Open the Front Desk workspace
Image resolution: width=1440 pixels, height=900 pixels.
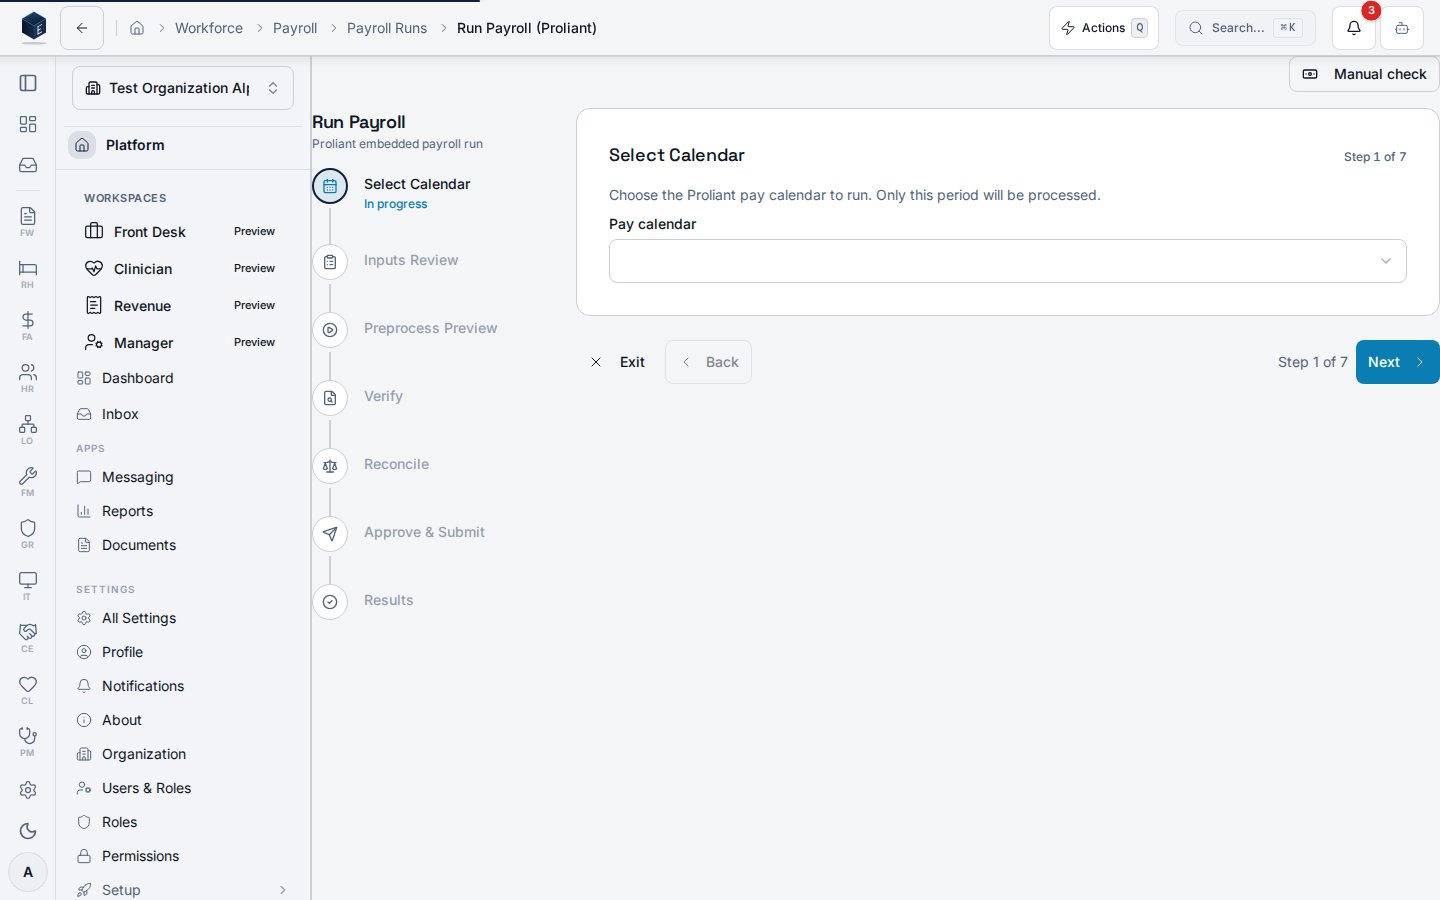coord(183,232)
